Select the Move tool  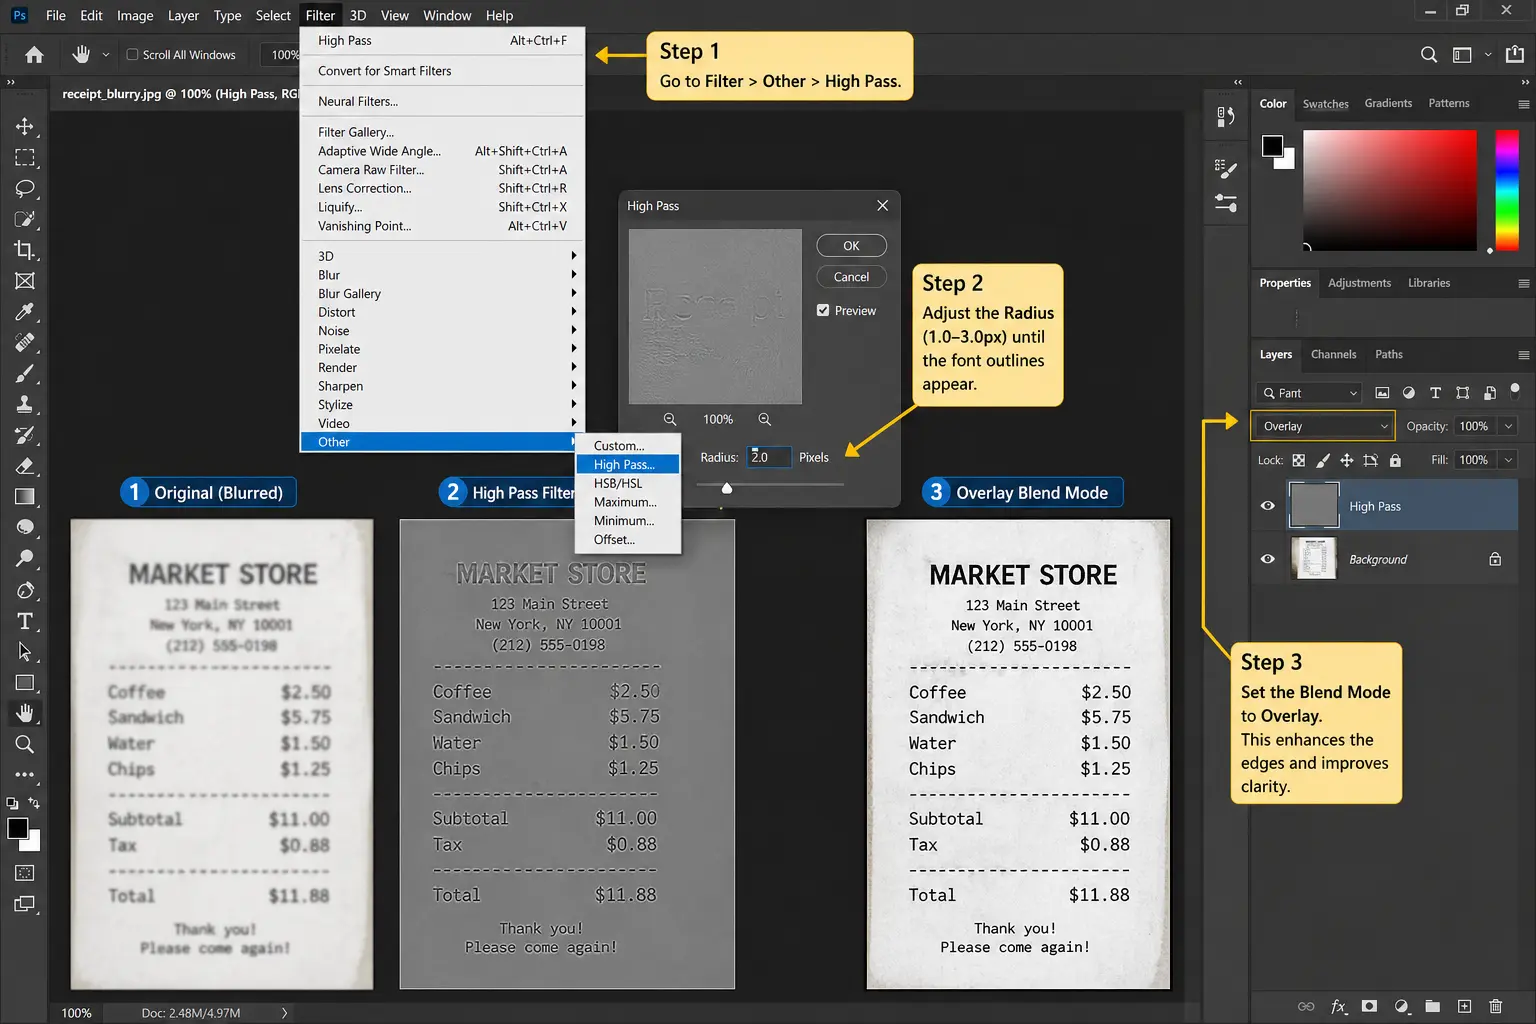[x=25, y=127]
